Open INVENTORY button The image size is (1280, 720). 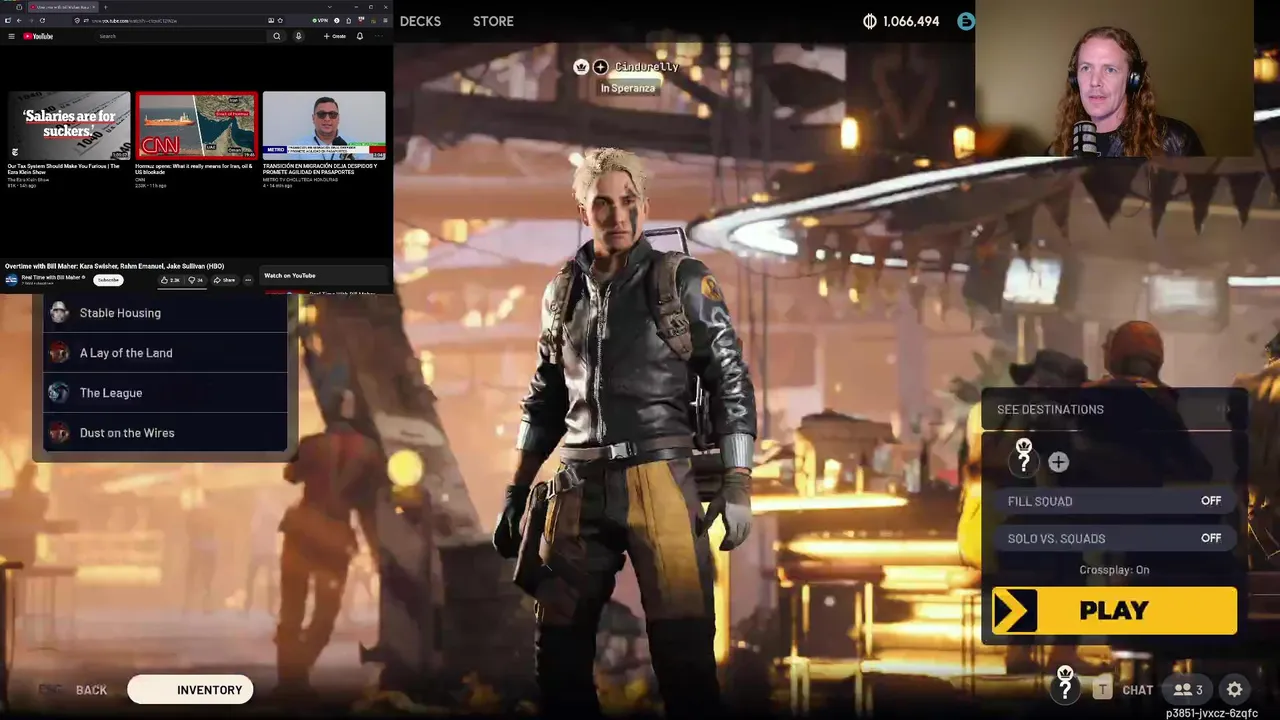click(x=190, y=690)
